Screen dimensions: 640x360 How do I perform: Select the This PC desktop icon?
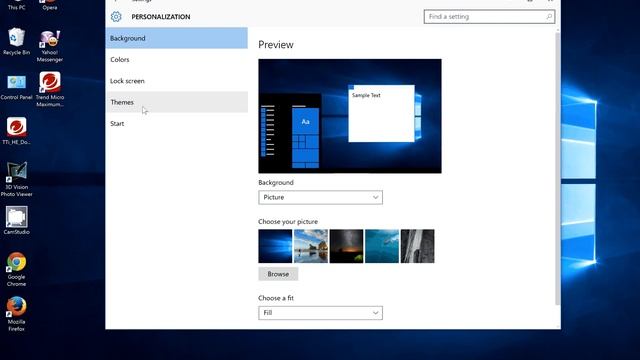(16, 5)
